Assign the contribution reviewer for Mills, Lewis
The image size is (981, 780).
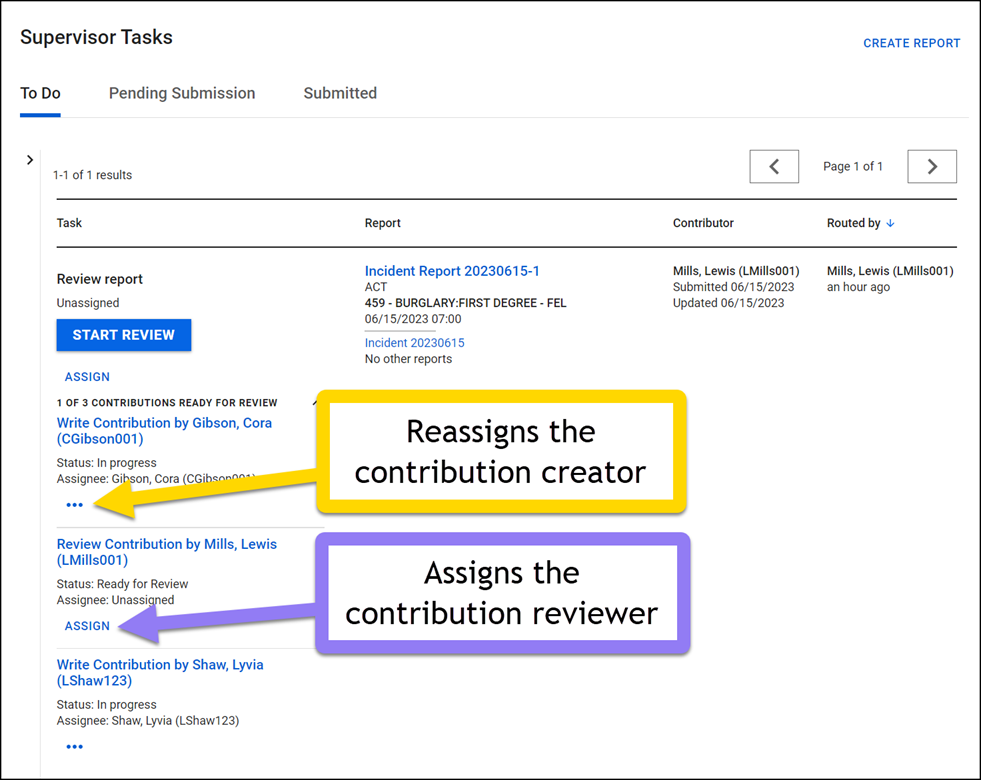pyautogui.click(x=87, y=625)
